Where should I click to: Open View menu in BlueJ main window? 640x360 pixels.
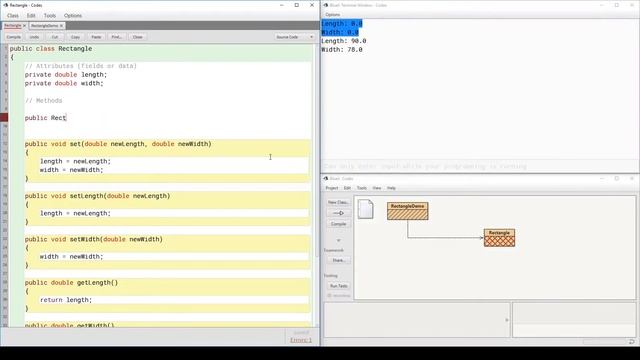tap(376, 188)
